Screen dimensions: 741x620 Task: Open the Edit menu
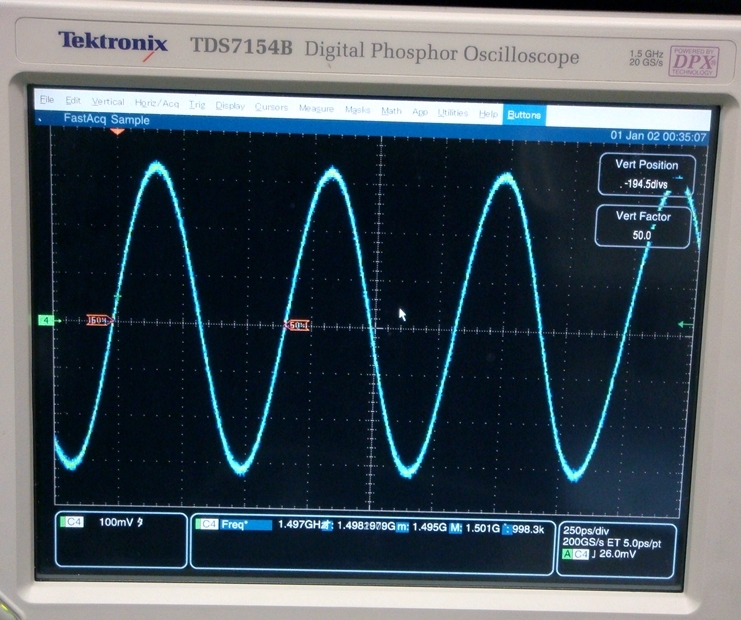(73, 100)
